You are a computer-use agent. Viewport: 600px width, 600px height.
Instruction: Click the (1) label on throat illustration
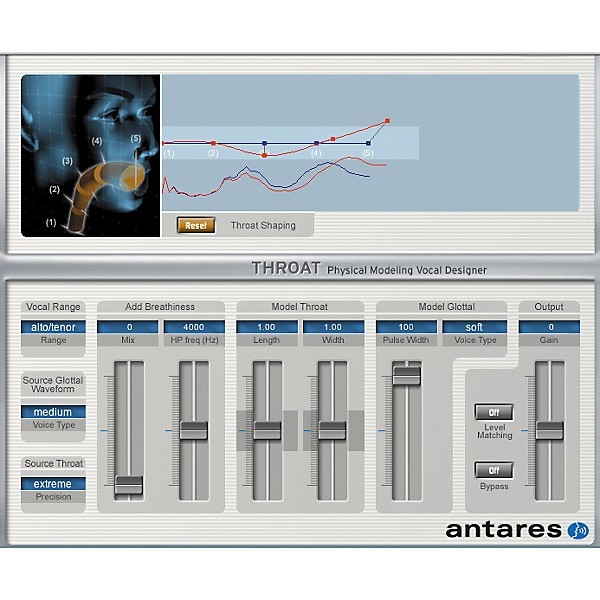(x=51, y=222)
